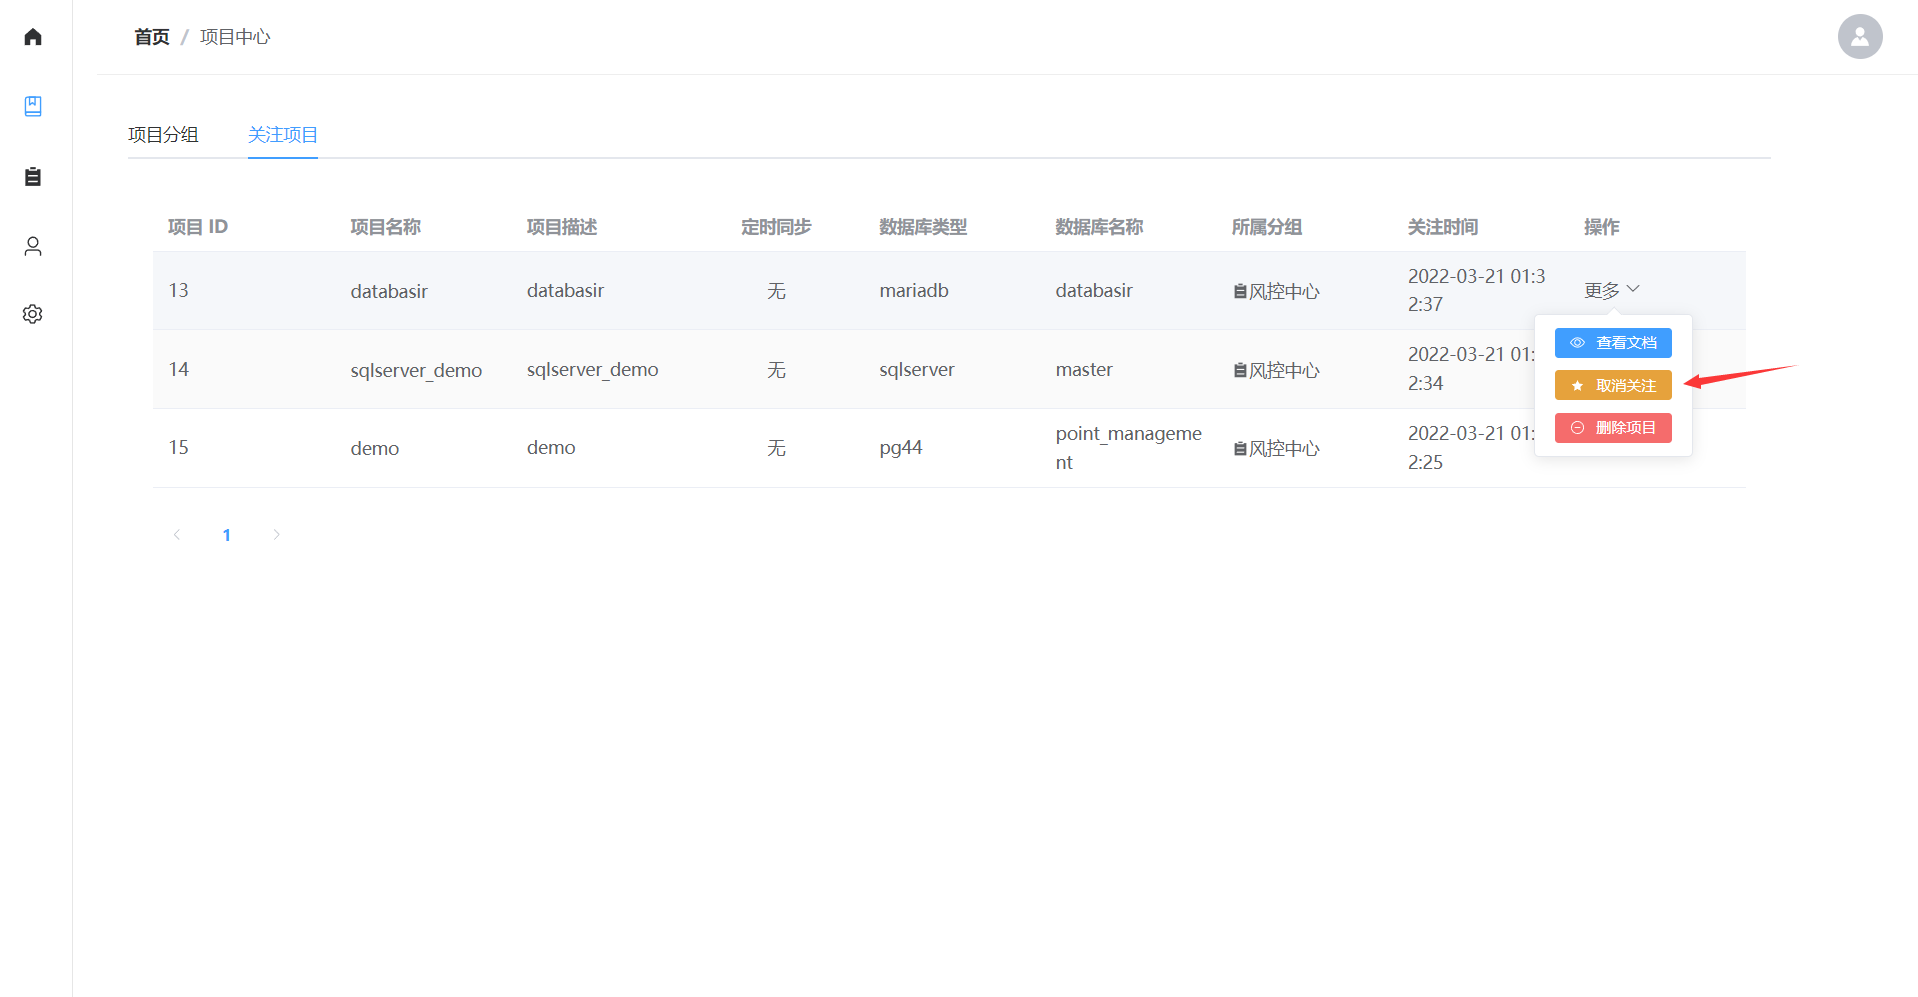Click the home icon in sidebar
The width and height of the screenshot is (1918, 997).
33,37
